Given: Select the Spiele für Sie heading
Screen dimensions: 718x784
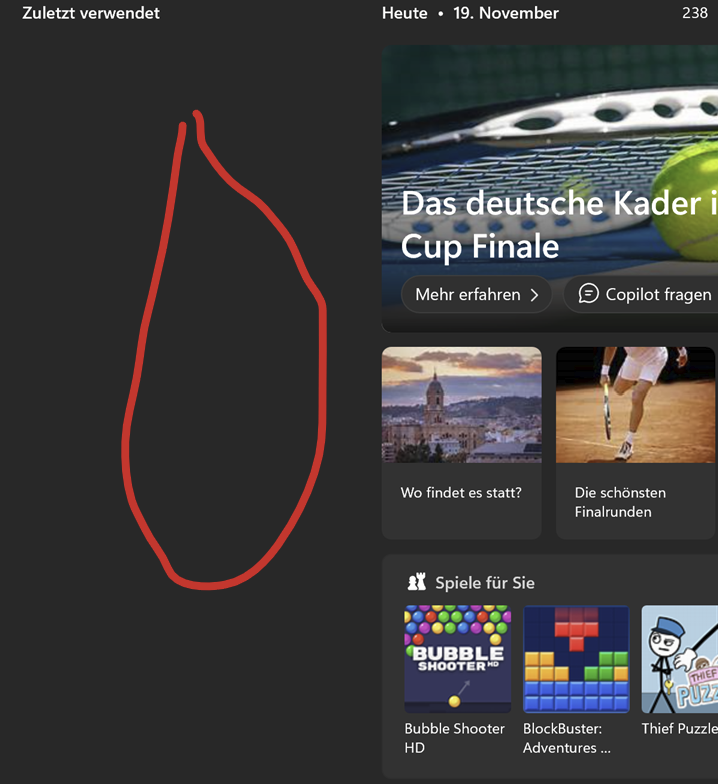Looking at the screenshot, I should click(484, 582).
